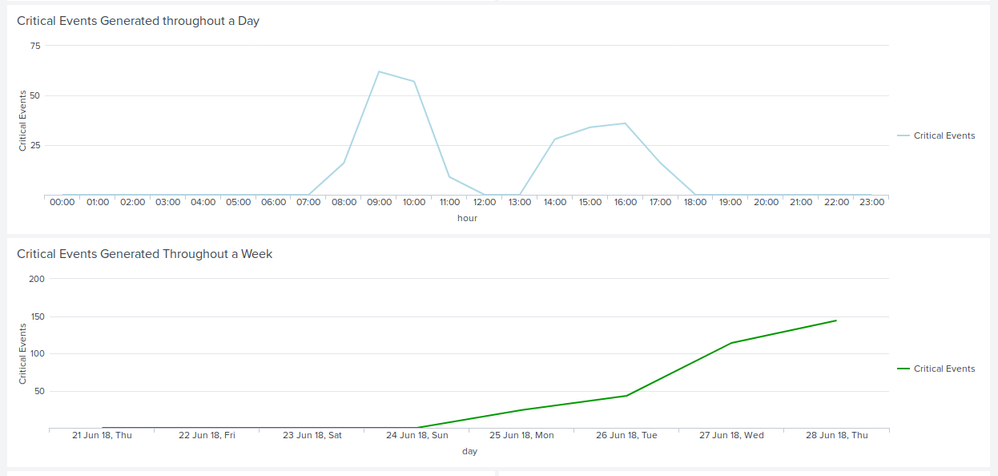Click the '22 Jun 18, Fri' day label
The image size is (998, 476).
point(206,436)
